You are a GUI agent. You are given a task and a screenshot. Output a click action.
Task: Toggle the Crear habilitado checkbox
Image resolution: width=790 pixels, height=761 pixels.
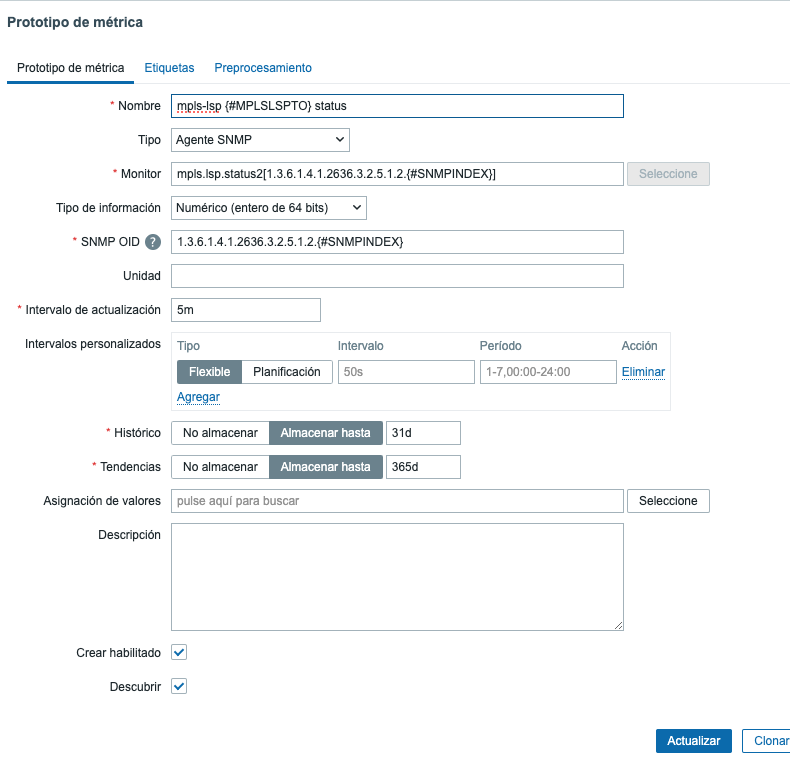(x=179, y=653)
